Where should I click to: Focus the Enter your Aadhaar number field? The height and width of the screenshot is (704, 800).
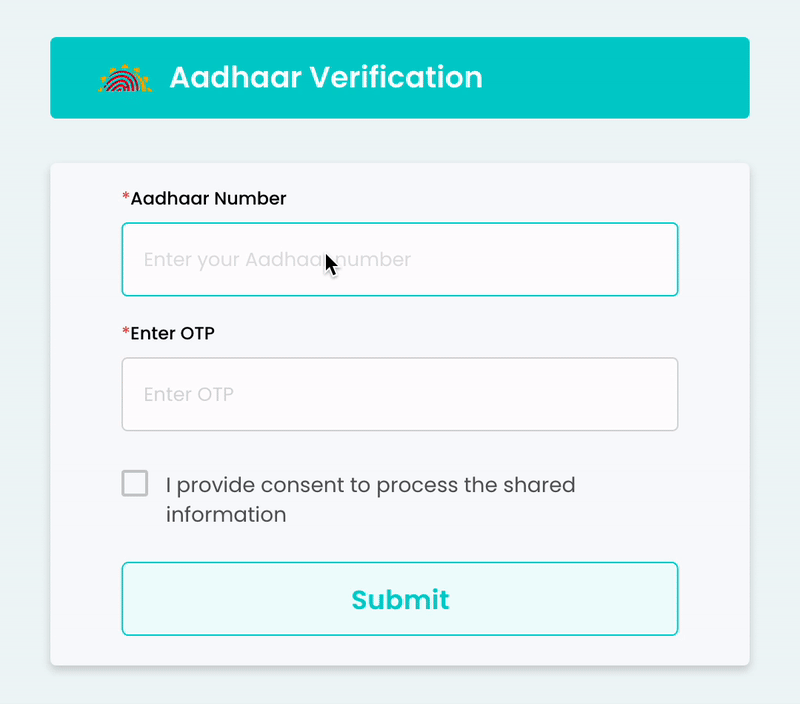400,259
